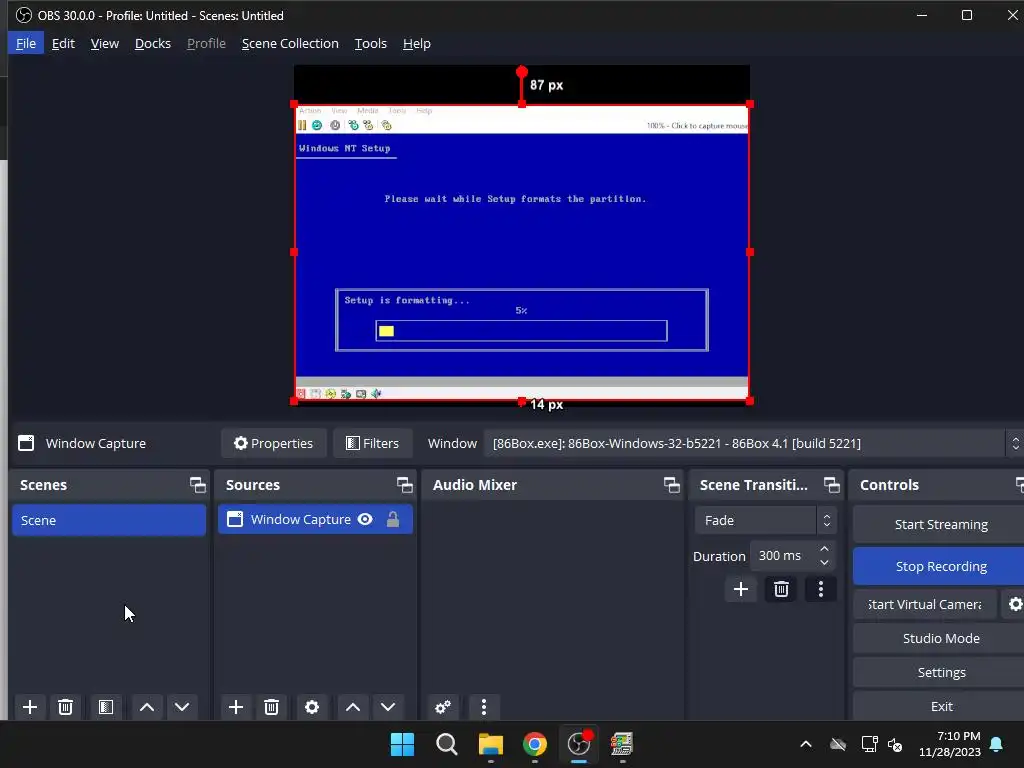
Task: Open OBS Settings
Action: tap(940, 672)
